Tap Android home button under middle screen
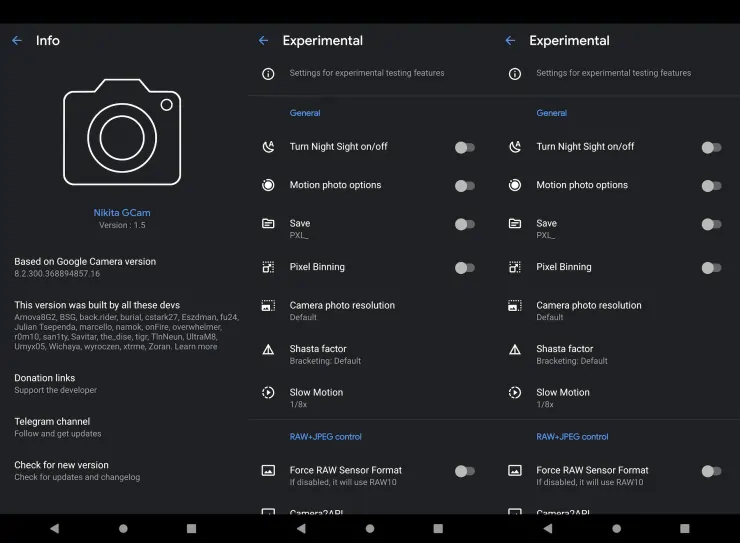Screen dimensions: 740x543 point(370,528)
